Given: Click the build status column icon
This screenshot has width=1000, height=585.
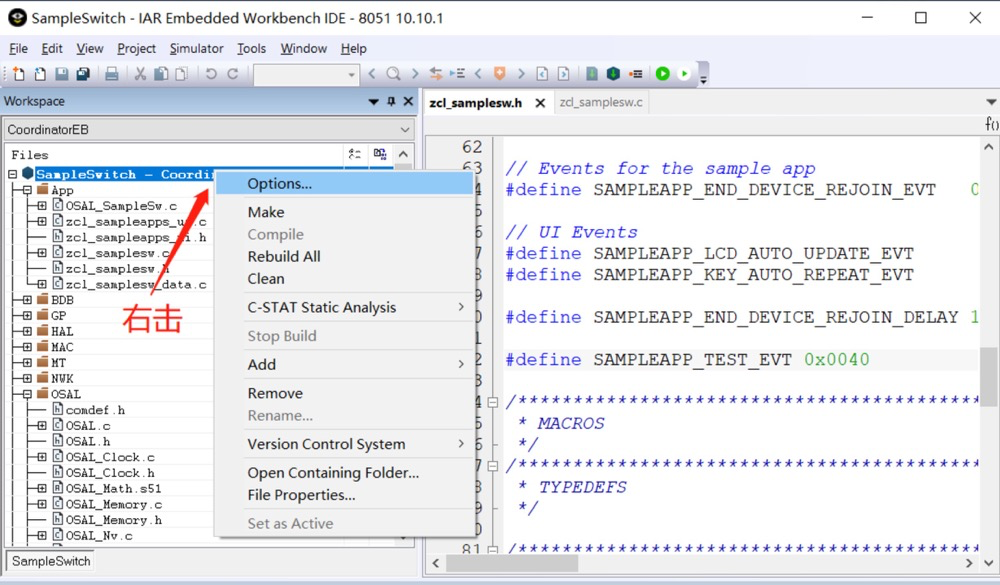Looking at the screenshot, I should click(380, 154).
